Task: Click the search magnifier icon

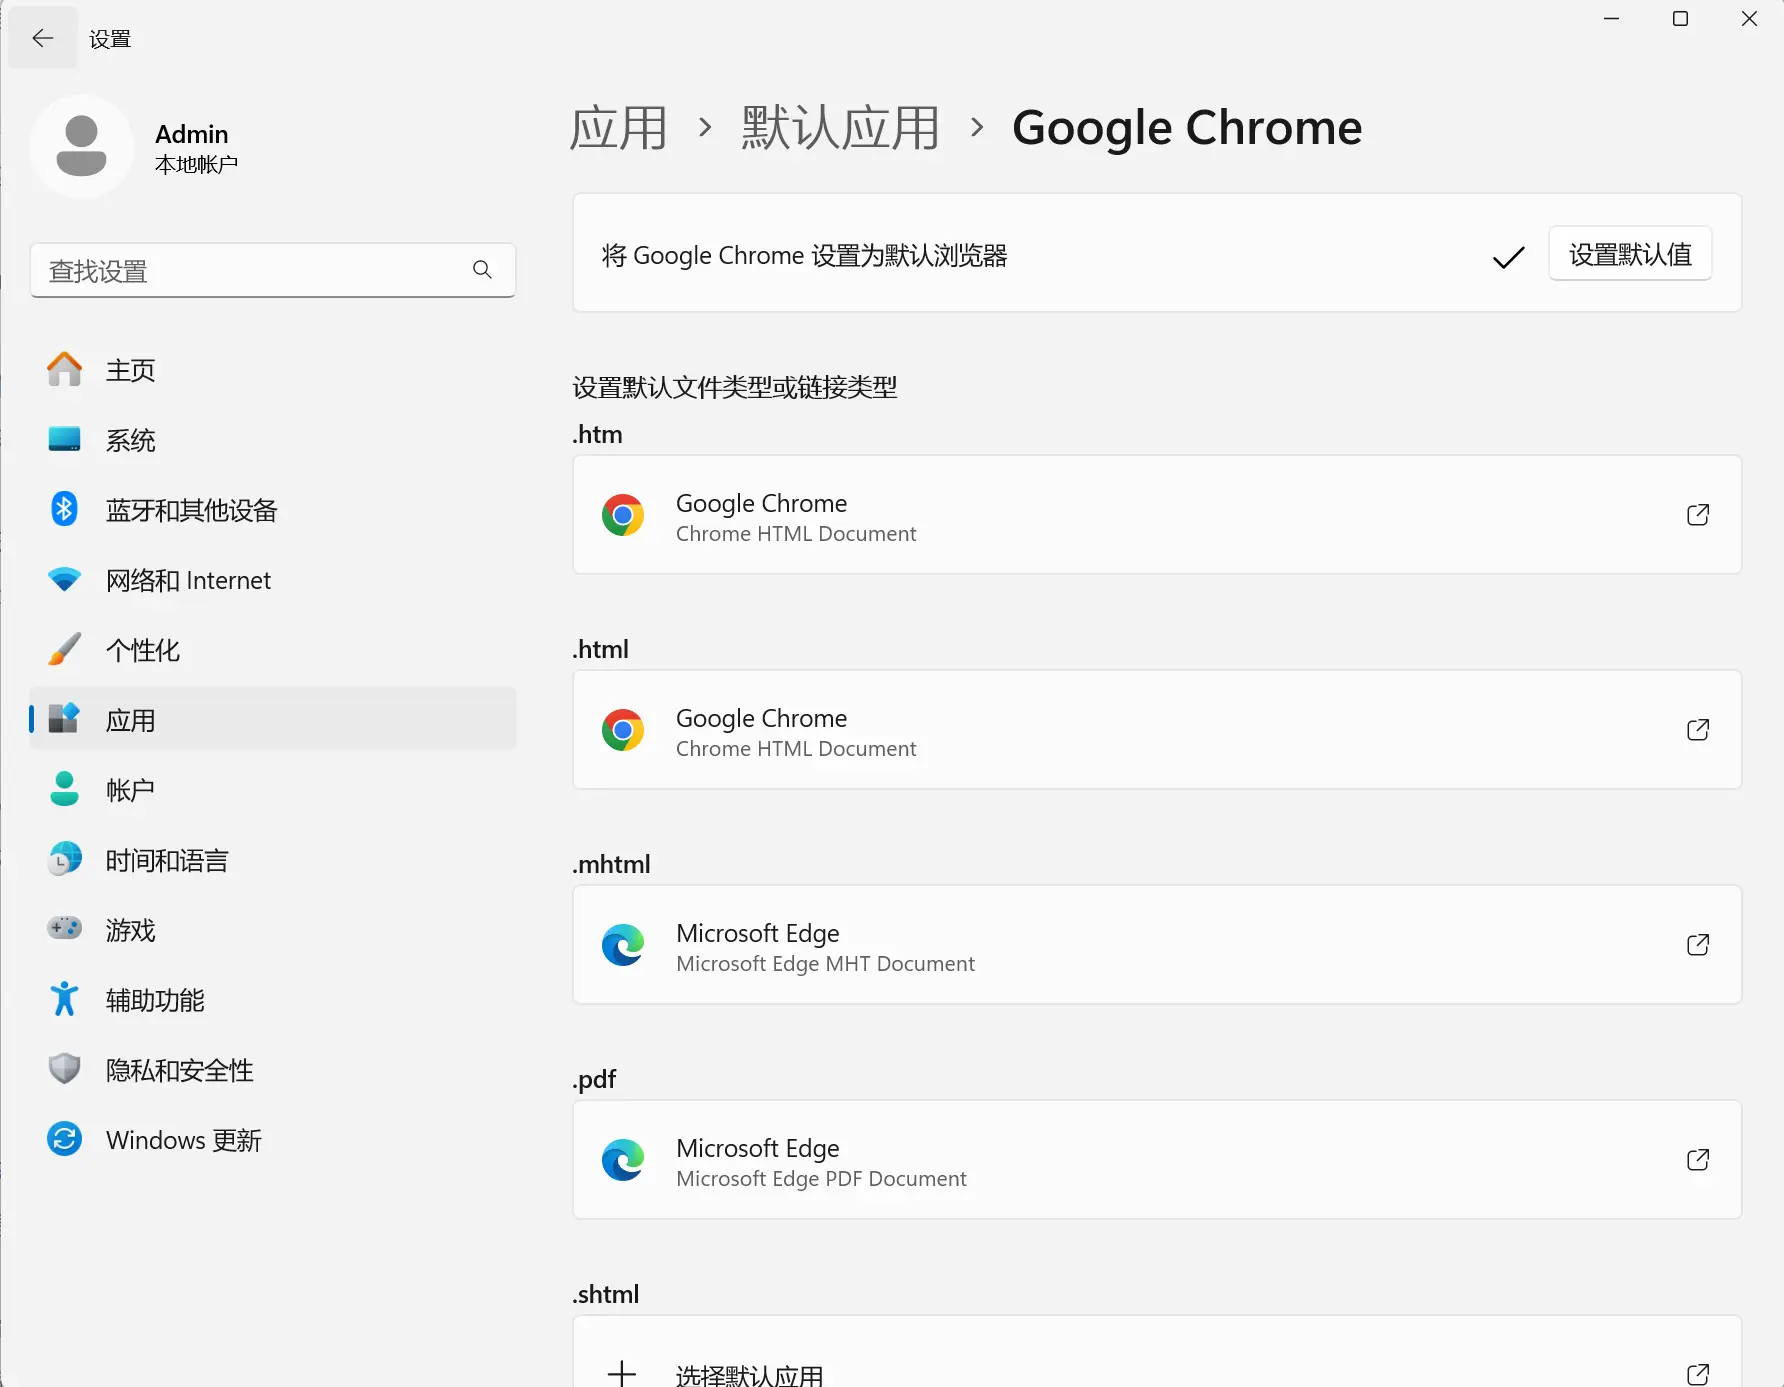Action: (x=482, y=270)
